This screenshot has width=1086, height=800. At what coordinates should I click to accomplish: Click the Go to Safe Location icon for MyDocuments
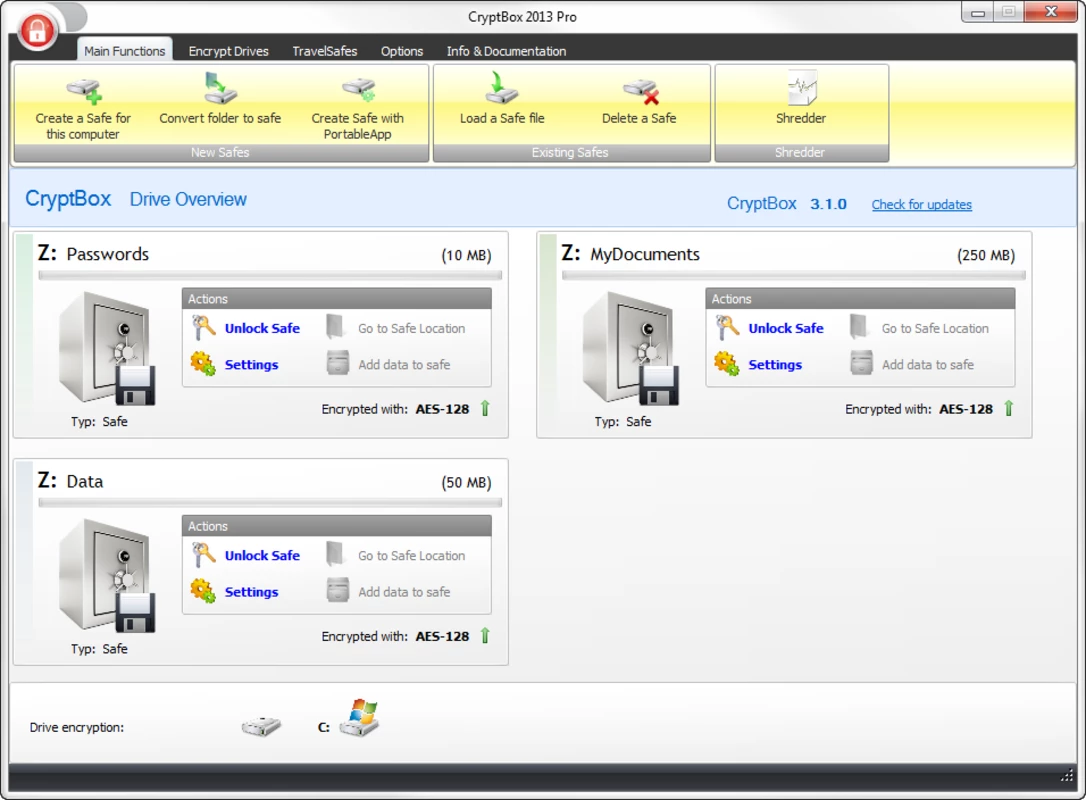click(859, 327)
